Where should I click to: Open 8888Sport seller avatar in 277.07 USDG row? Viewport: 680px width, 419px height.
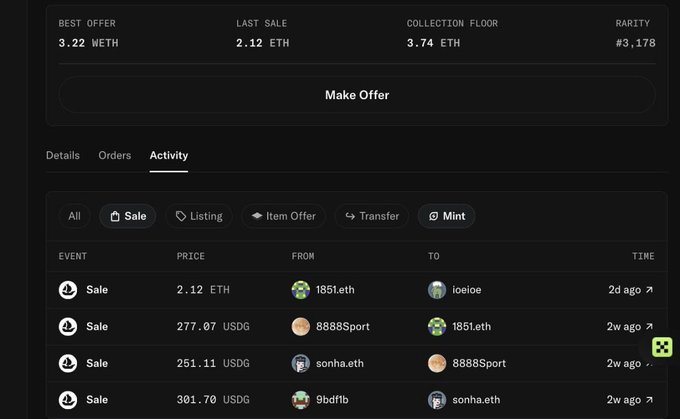pos(301,327)
